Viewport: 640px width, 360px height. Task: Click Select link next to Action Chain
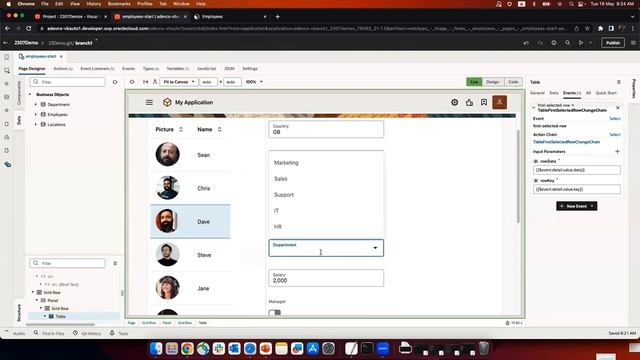(615, 134)
